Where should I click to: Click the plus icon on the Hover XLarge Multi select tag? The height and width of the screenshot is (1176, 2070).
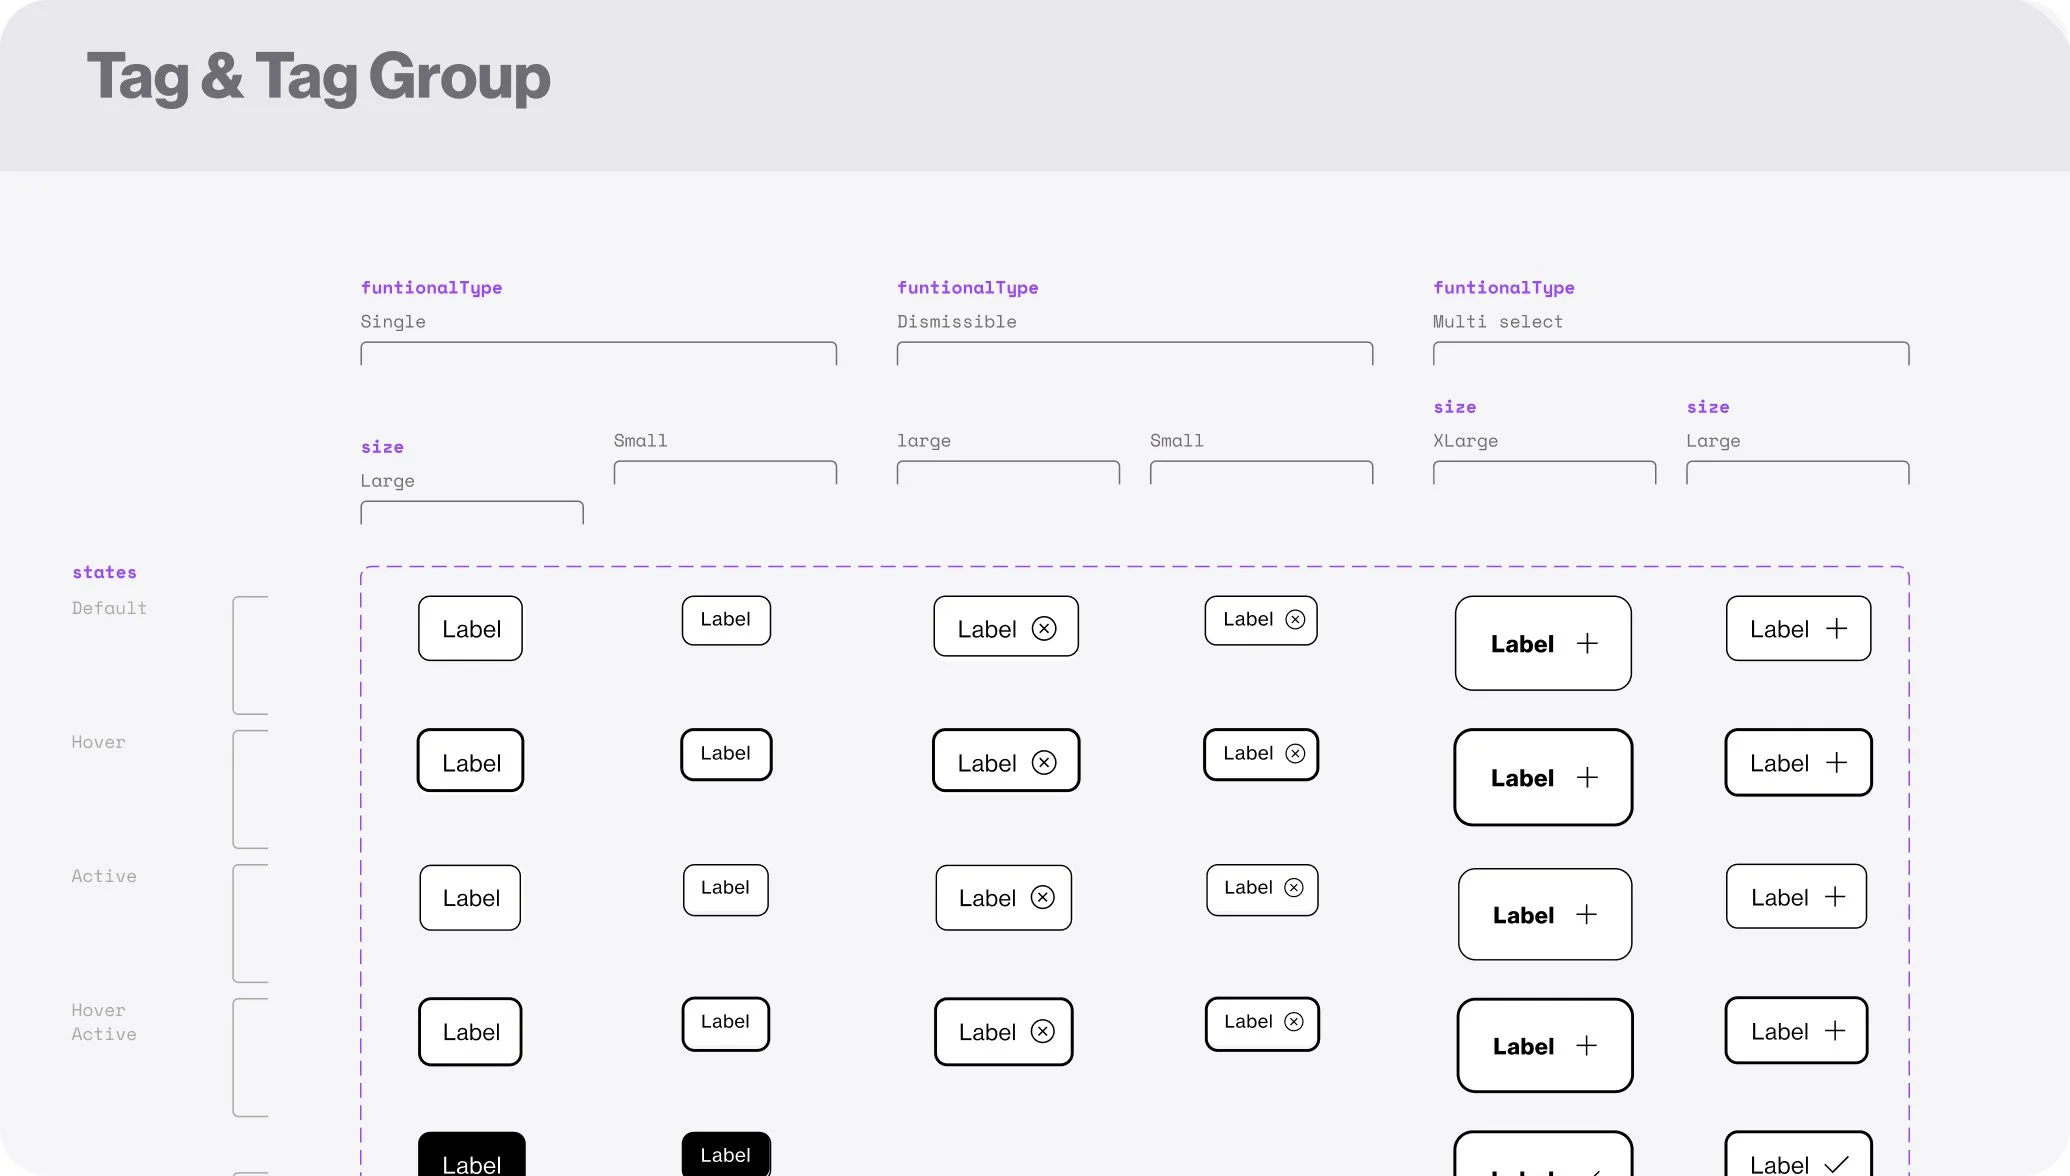click(x=1587, y=778)
